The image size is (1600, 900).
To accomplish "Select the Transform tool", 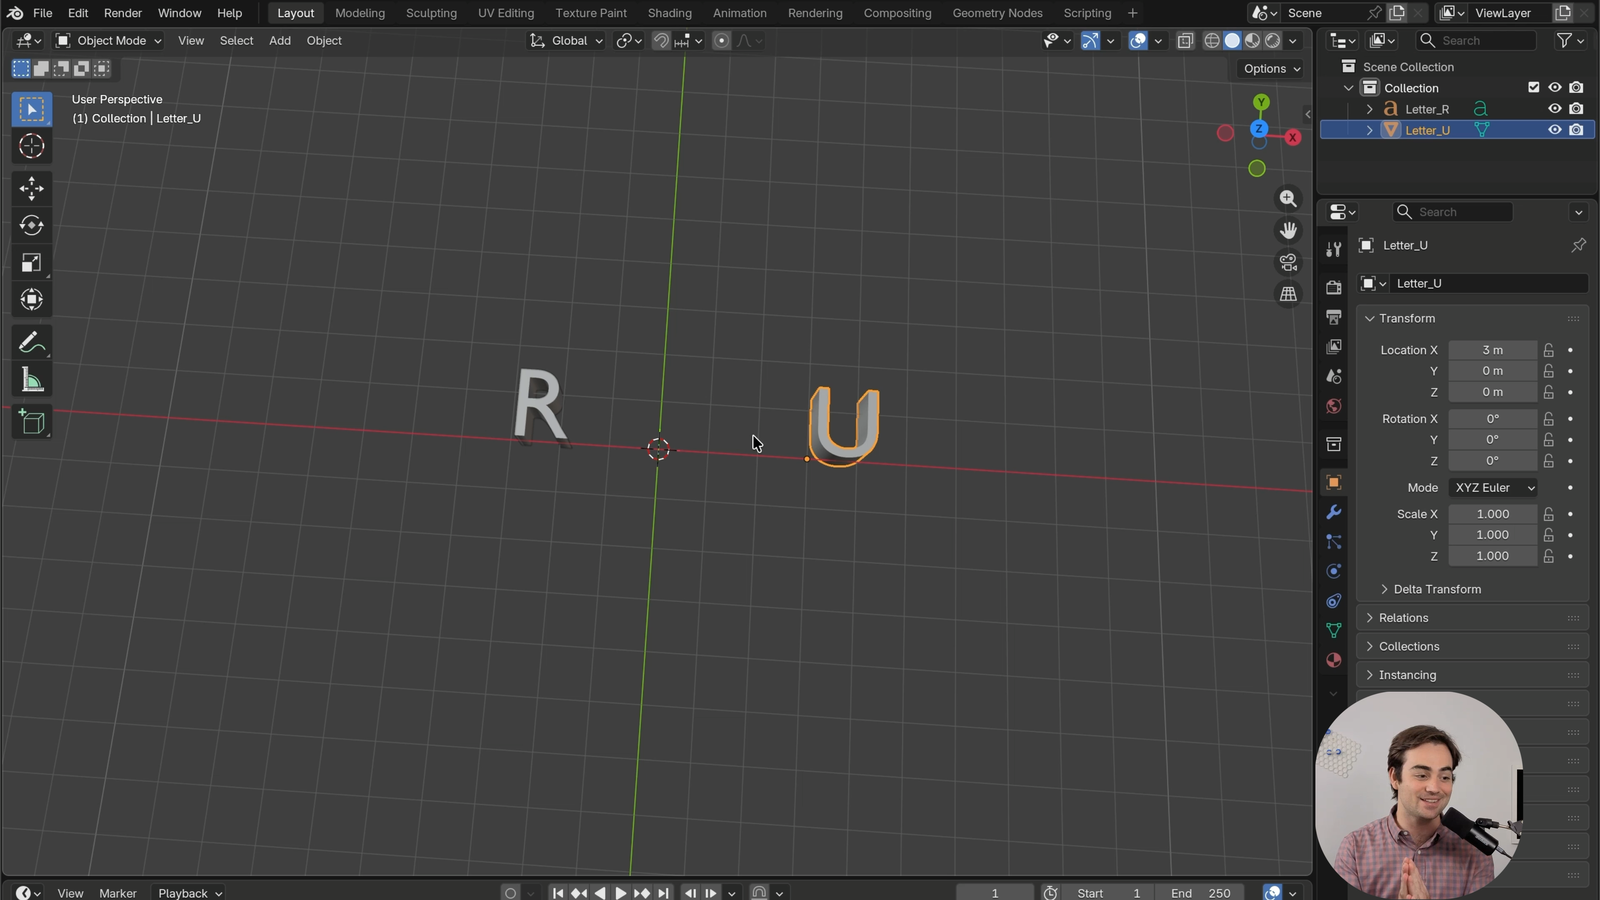I will point(32,299).
